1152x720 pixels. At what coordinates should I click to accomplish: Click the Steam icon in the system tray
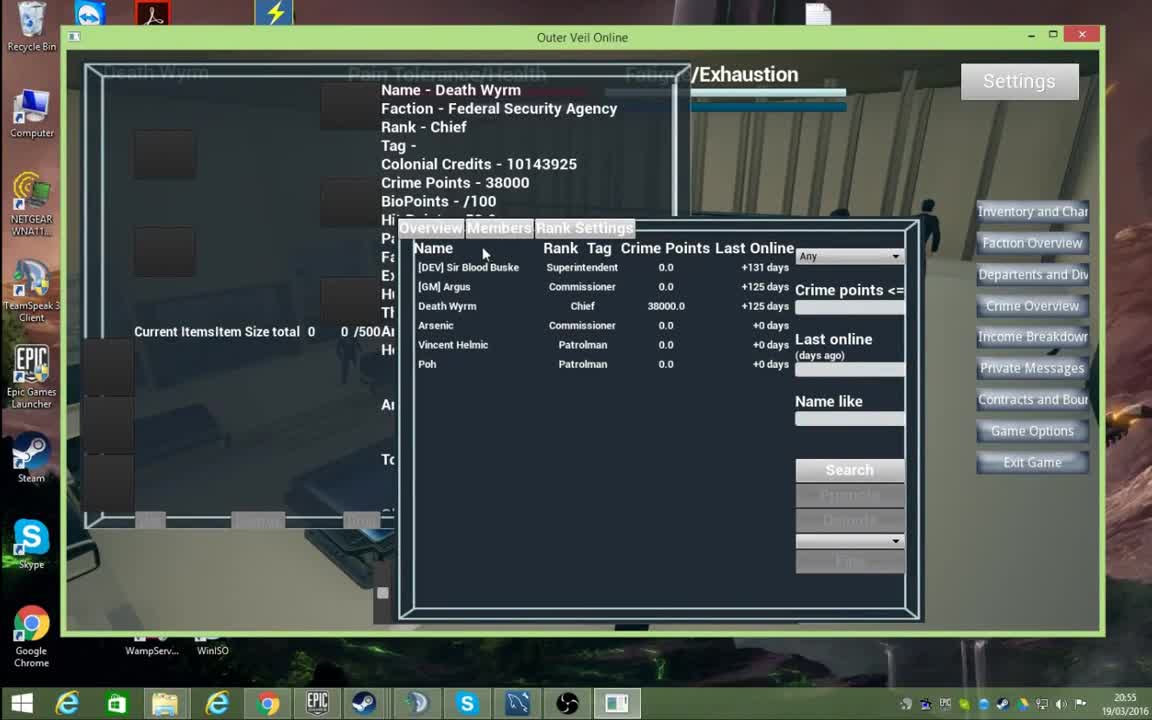pyautogui.click(x=1003, y=705)
